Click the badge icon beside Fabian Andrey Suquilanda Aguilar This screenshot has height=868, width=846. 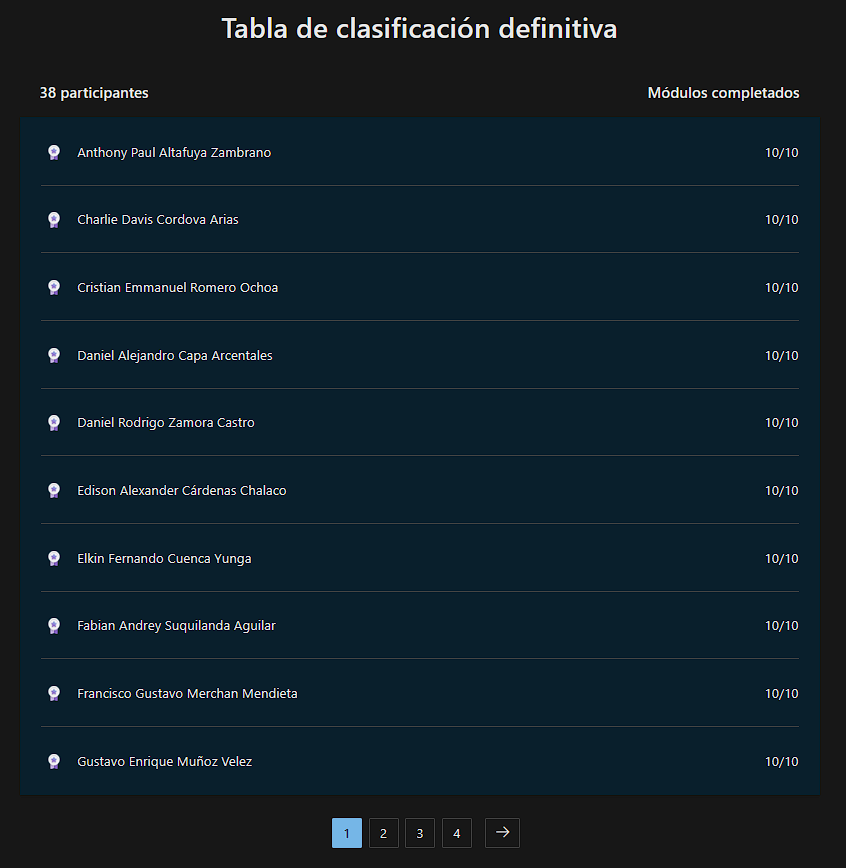point(54,626)
